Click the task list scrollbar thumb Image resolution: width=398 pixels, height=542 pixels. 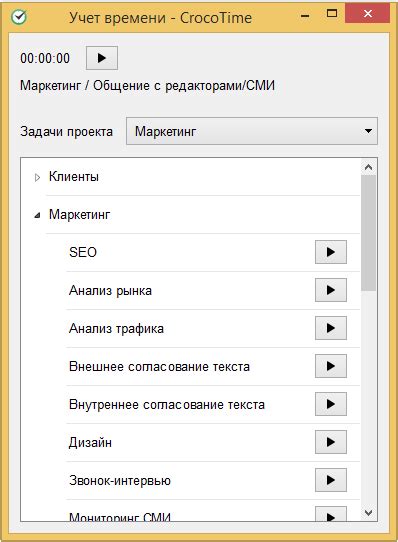click(368, 233)
